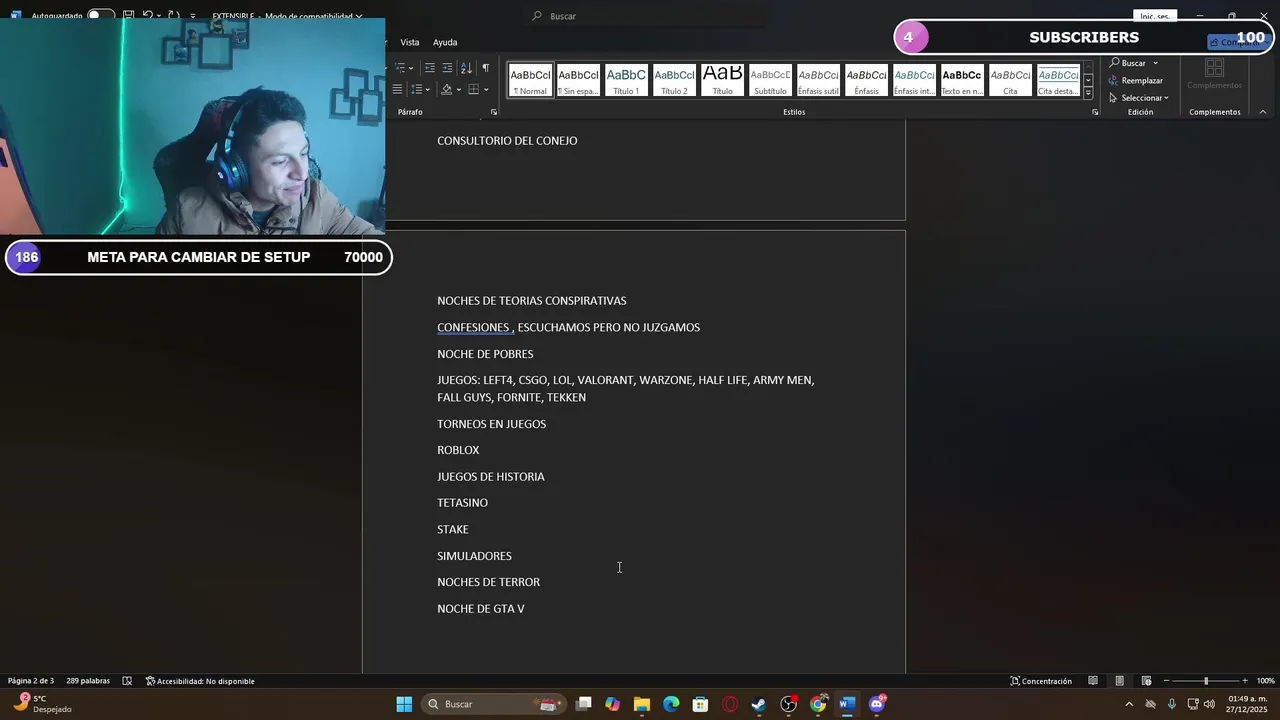
Task: Toggle the Autoguardado switch
Action: point(100,16)
